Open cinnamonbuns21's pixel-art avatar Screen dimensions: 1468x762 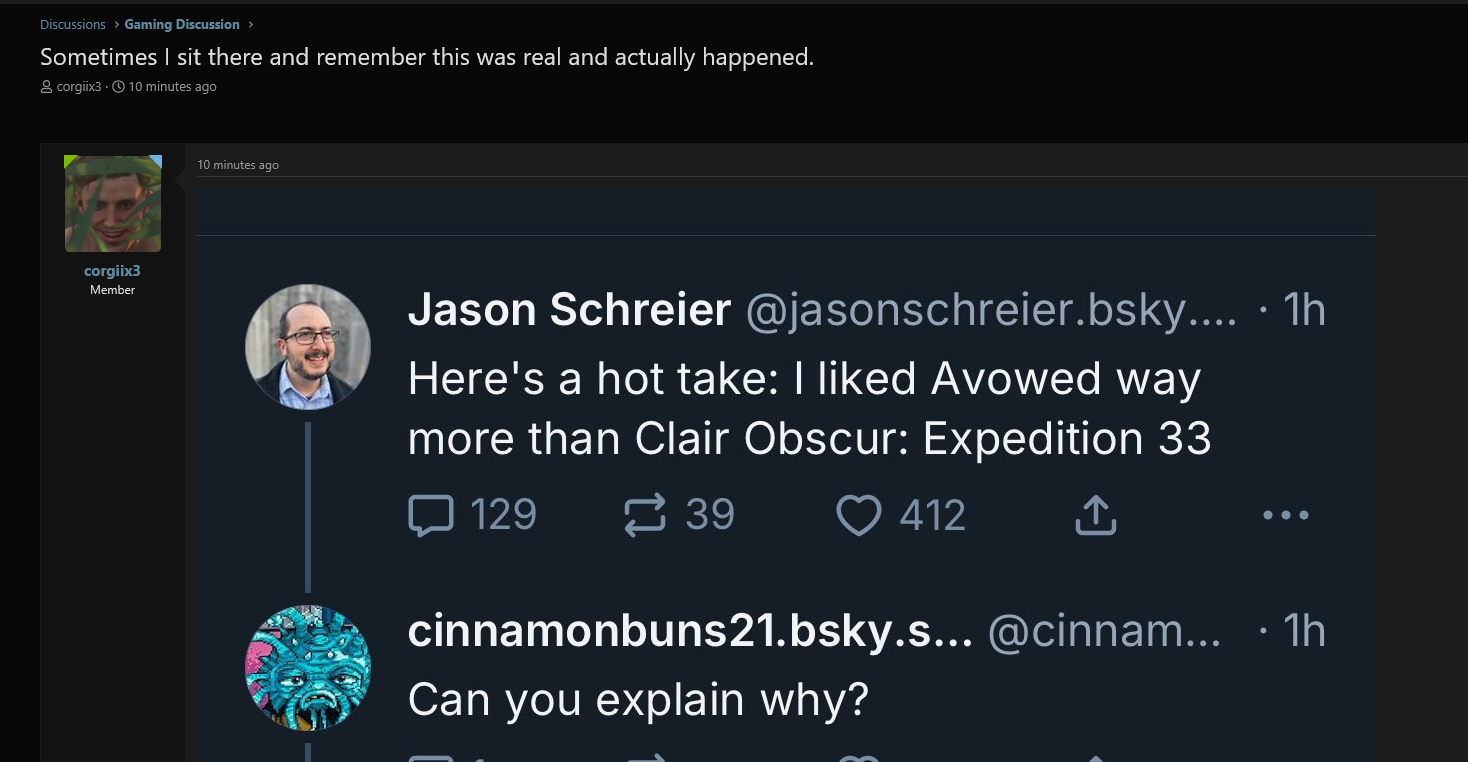pyautogui.click(x=308, y=668)
